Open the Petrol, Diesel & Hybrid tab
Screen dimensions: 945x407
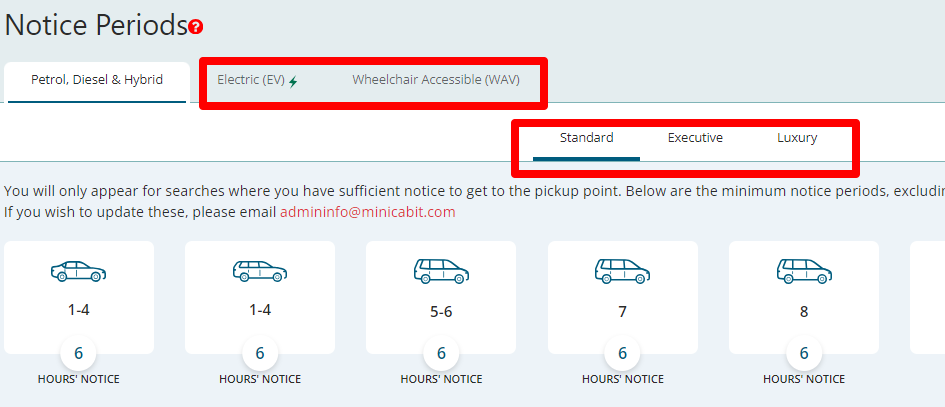tap(97, 80)
